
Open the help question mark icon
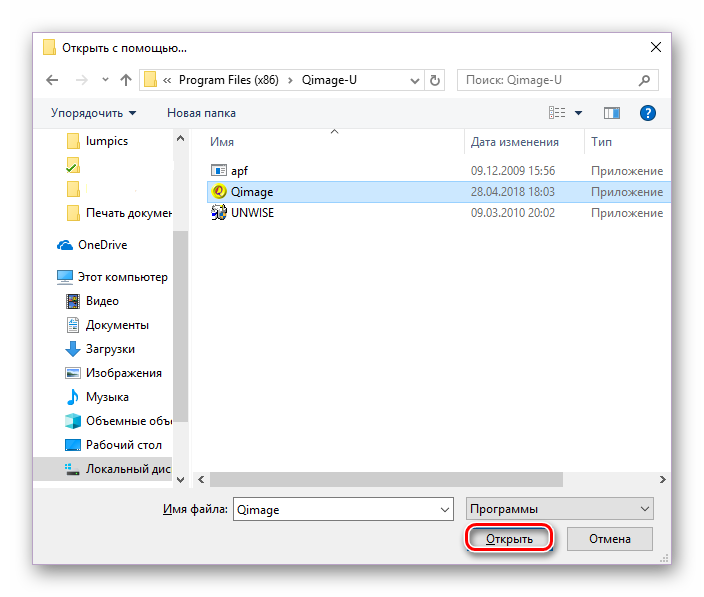(x=647, y=113)
